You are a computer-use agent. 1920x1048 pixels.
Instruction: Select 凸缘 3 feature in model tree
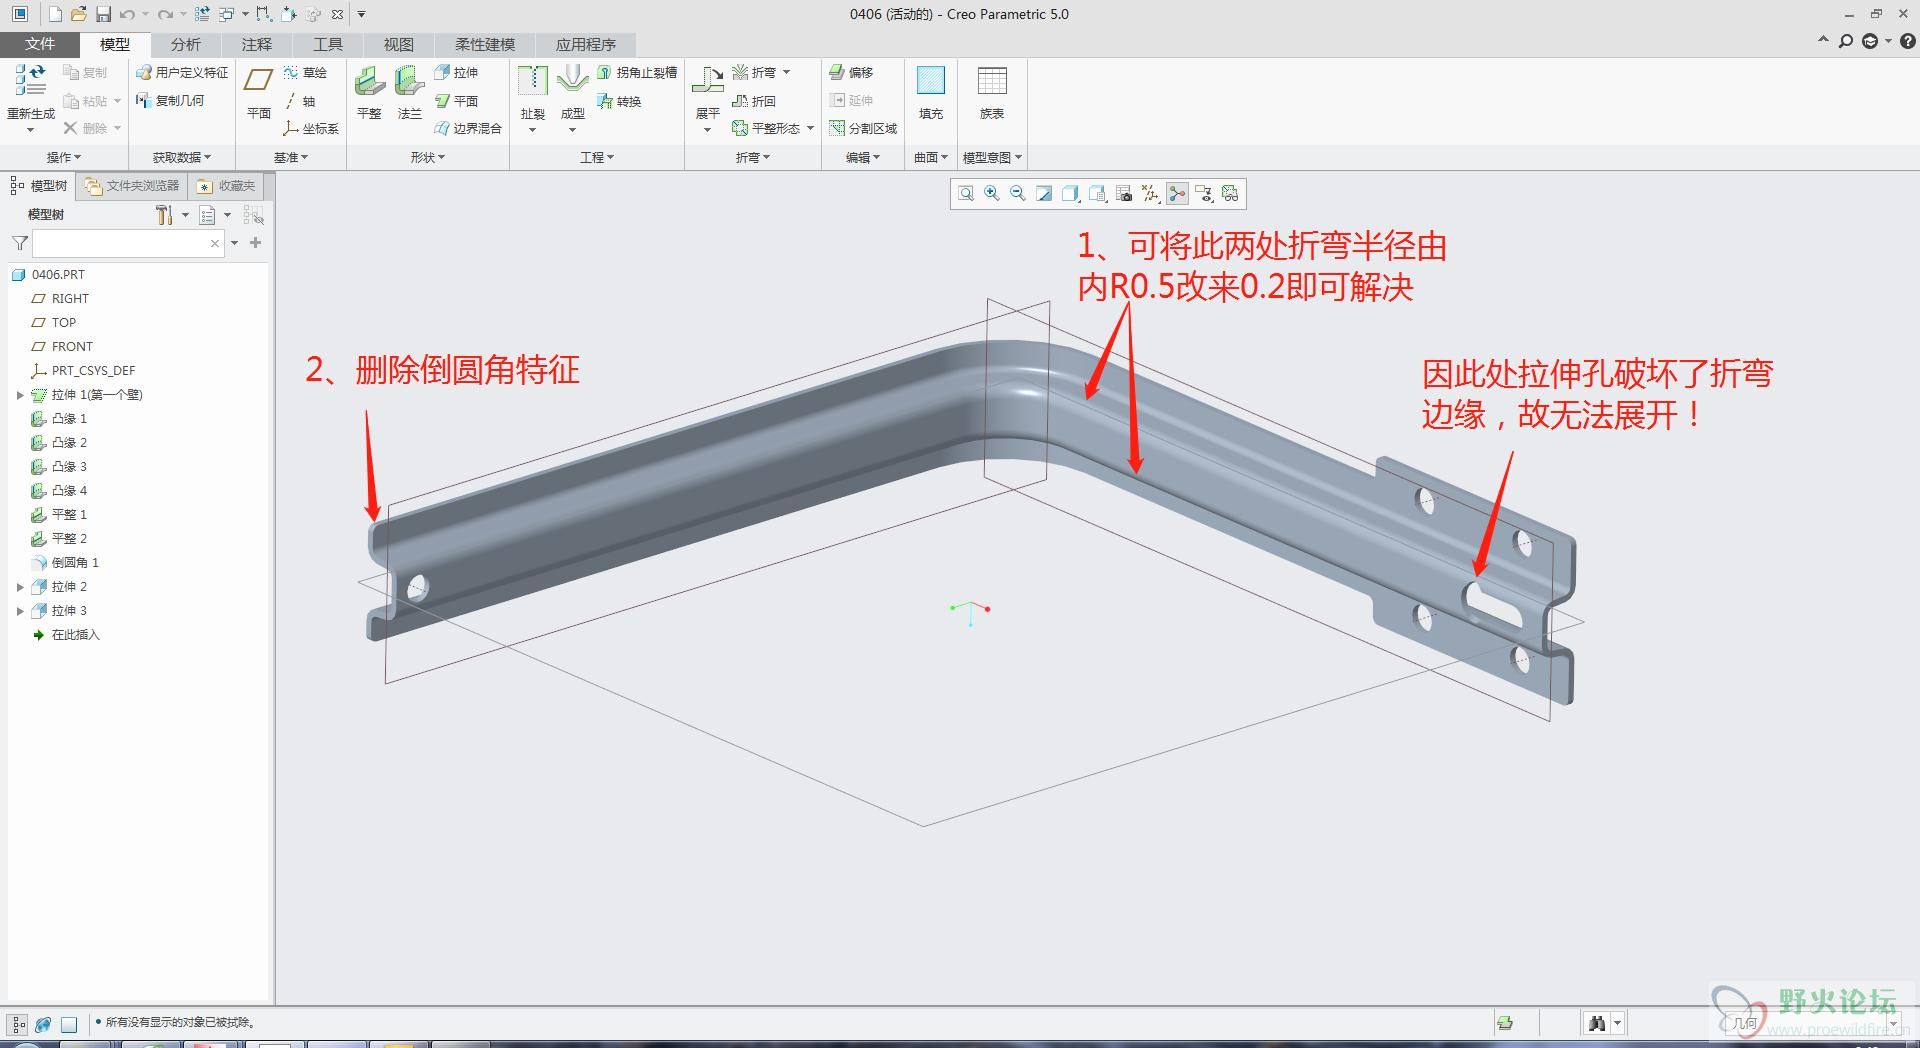pyautogui.click(x=60, y=467)
